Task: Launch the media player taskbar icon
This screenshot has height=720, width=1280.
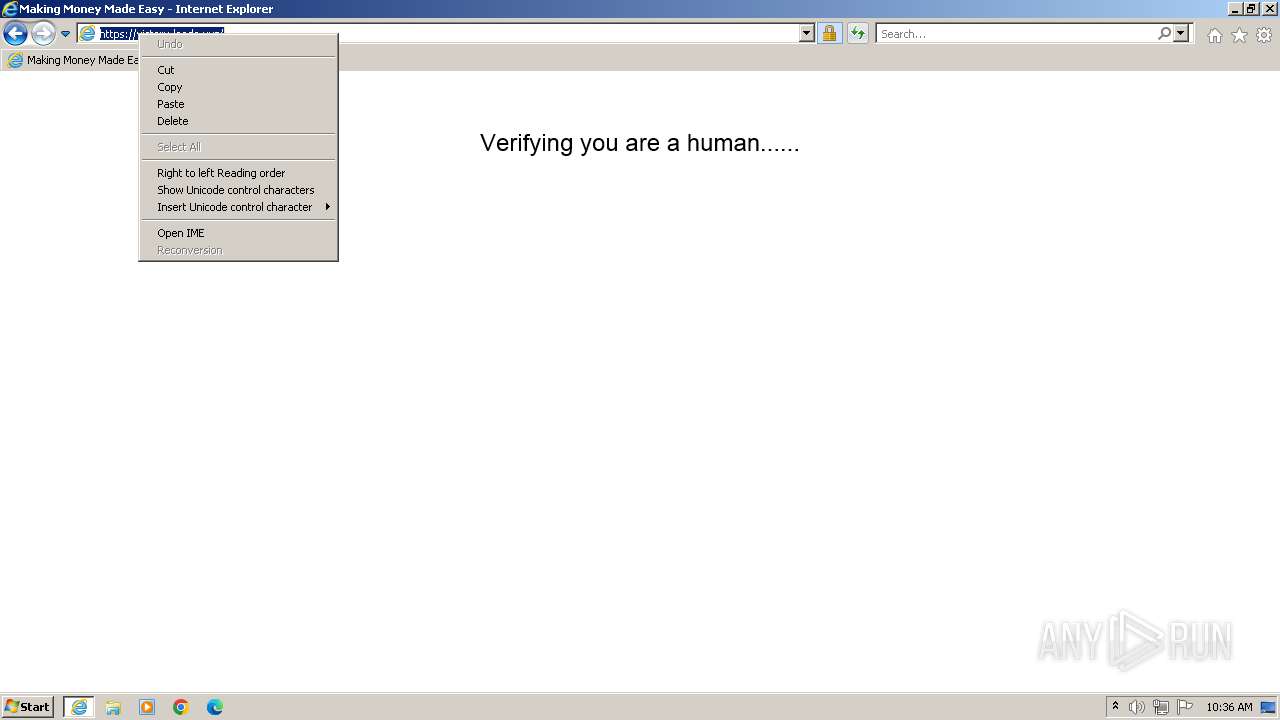Action: point(147,707)
